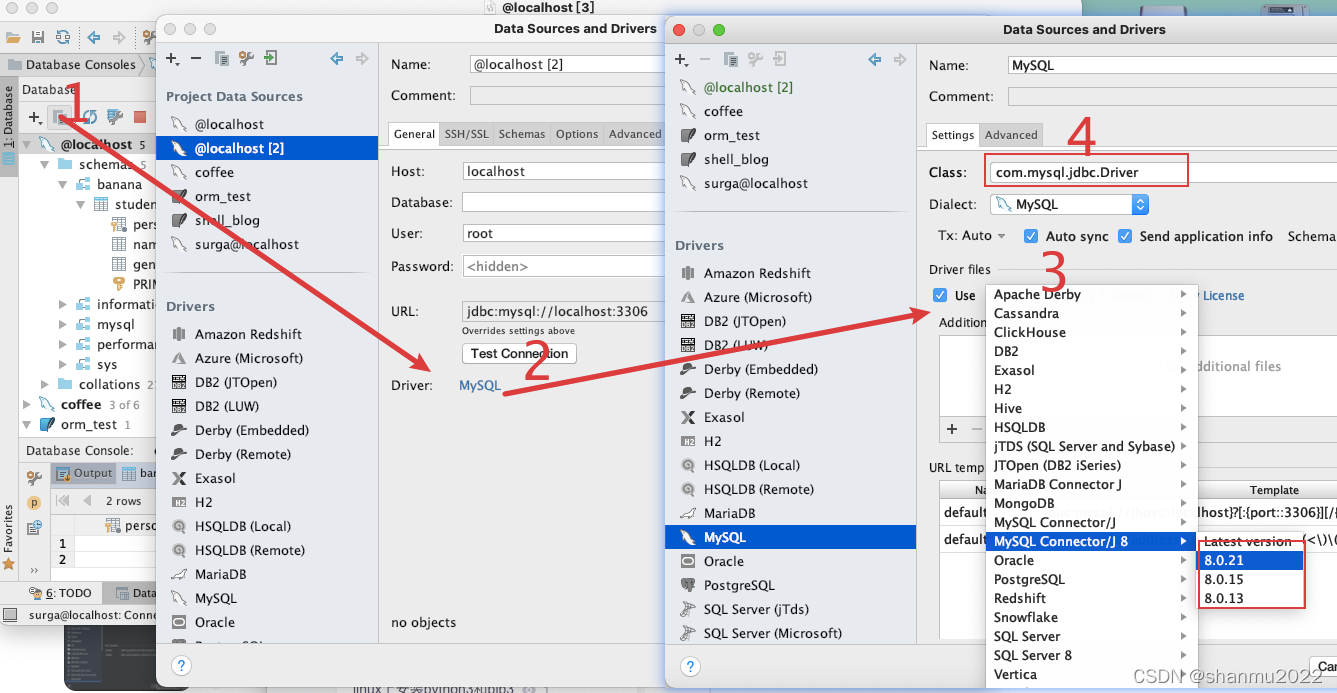Collapse the schemas node in Database tree
The width and height of the screenshot is (1337, 693).
tap(46, 164)
